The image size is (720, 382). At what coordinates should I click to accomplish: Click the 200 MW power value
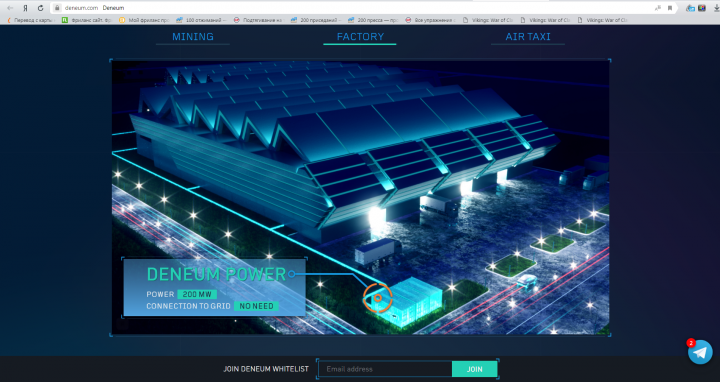[197, 294]
